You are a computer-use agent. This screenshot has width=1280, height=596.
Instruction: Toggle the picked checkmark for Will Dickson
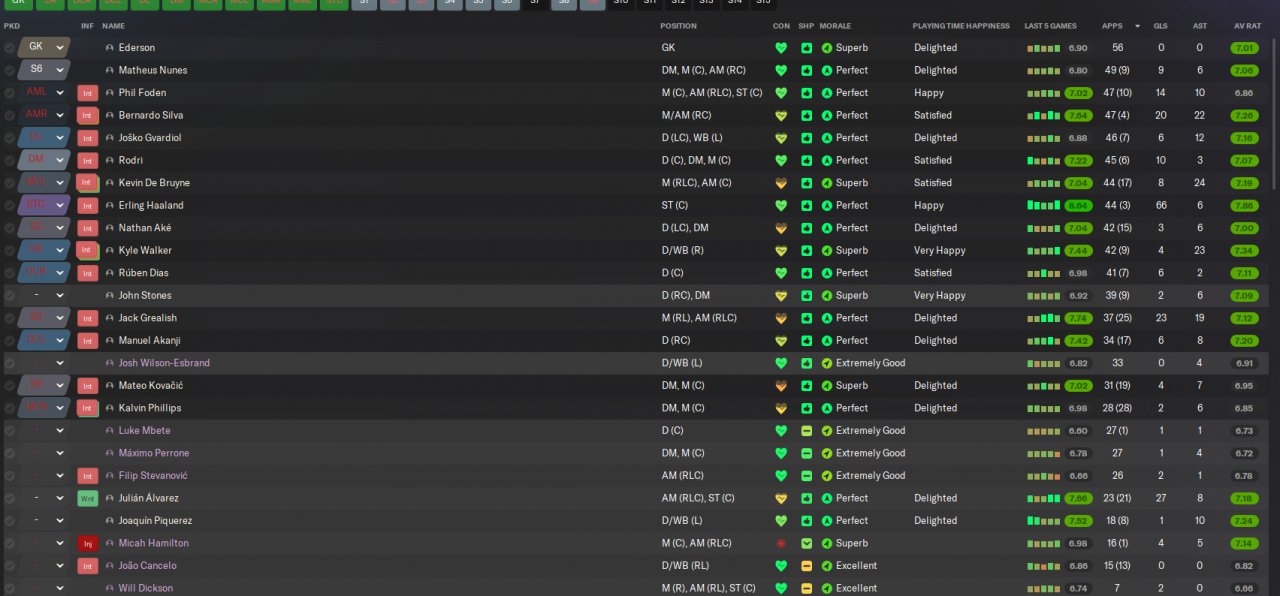9,588
